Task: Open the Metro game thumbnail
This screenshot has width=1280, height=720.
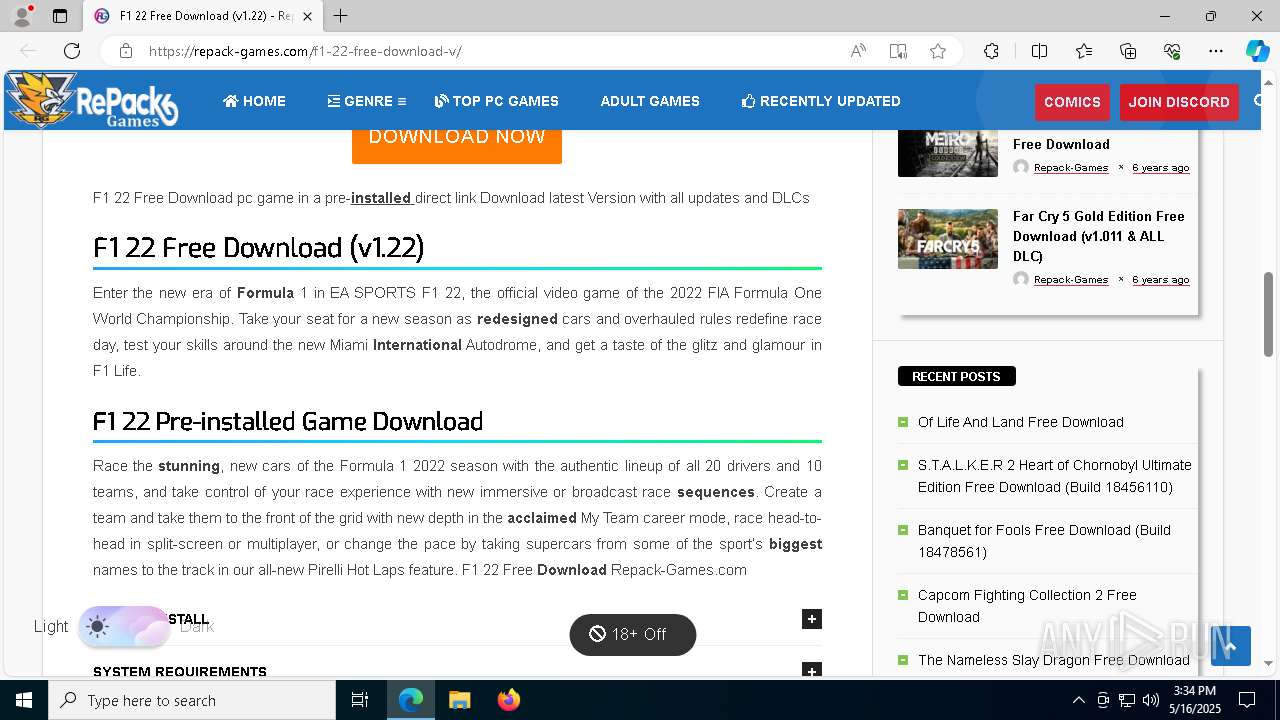Action: (948, 153)
